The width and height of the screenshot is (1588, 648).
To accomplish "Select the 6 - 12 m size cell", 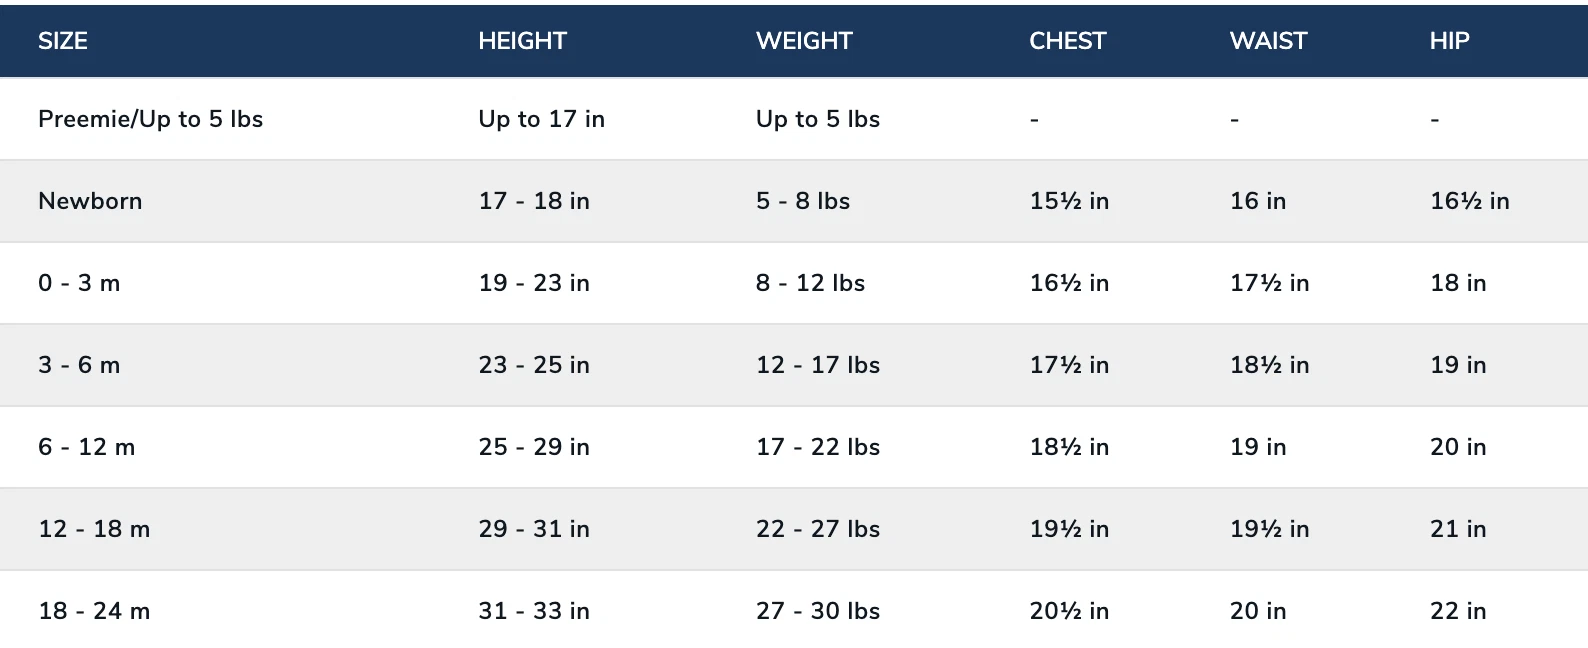I will 87,447.
